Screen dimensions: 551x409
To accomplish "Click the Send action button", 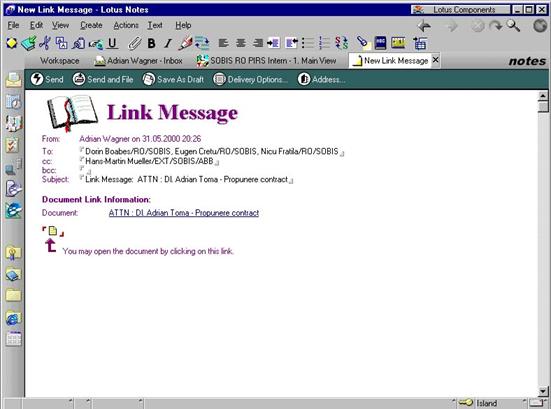I will point(47,79).
